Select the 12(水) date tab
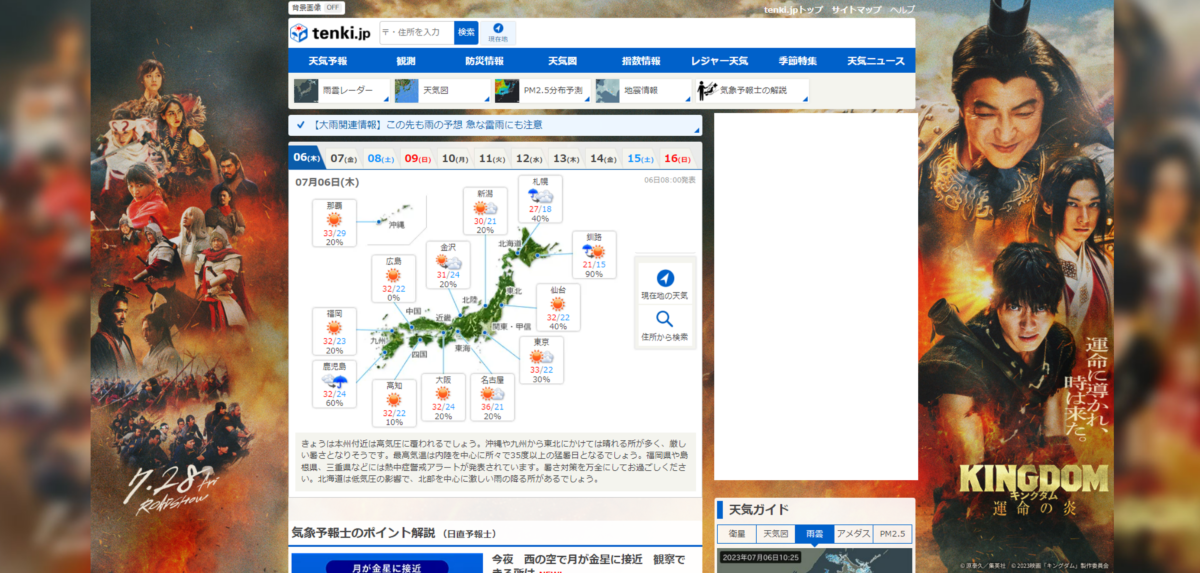The image size is (1200, 573). (529, 158)
